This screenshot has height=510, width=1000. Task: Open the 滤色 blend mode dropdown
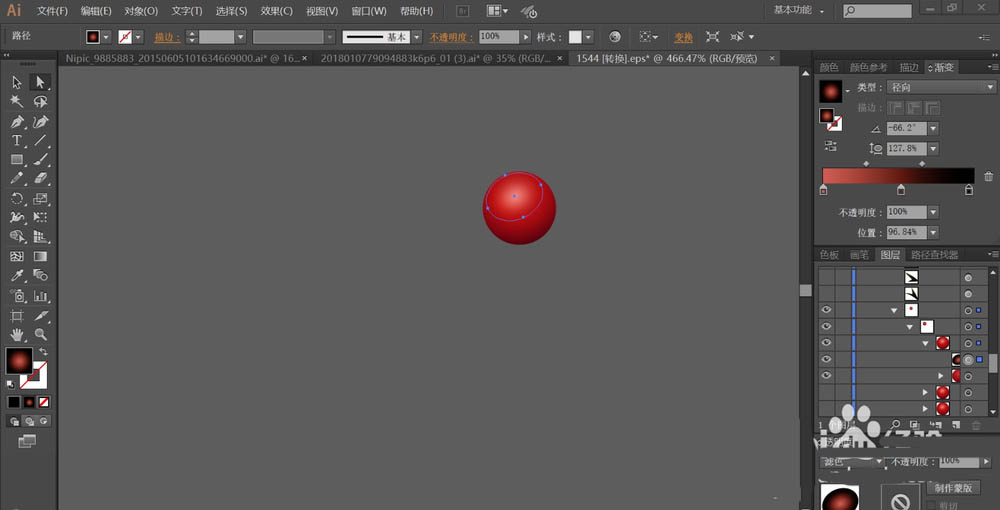(x=853, y=461)
